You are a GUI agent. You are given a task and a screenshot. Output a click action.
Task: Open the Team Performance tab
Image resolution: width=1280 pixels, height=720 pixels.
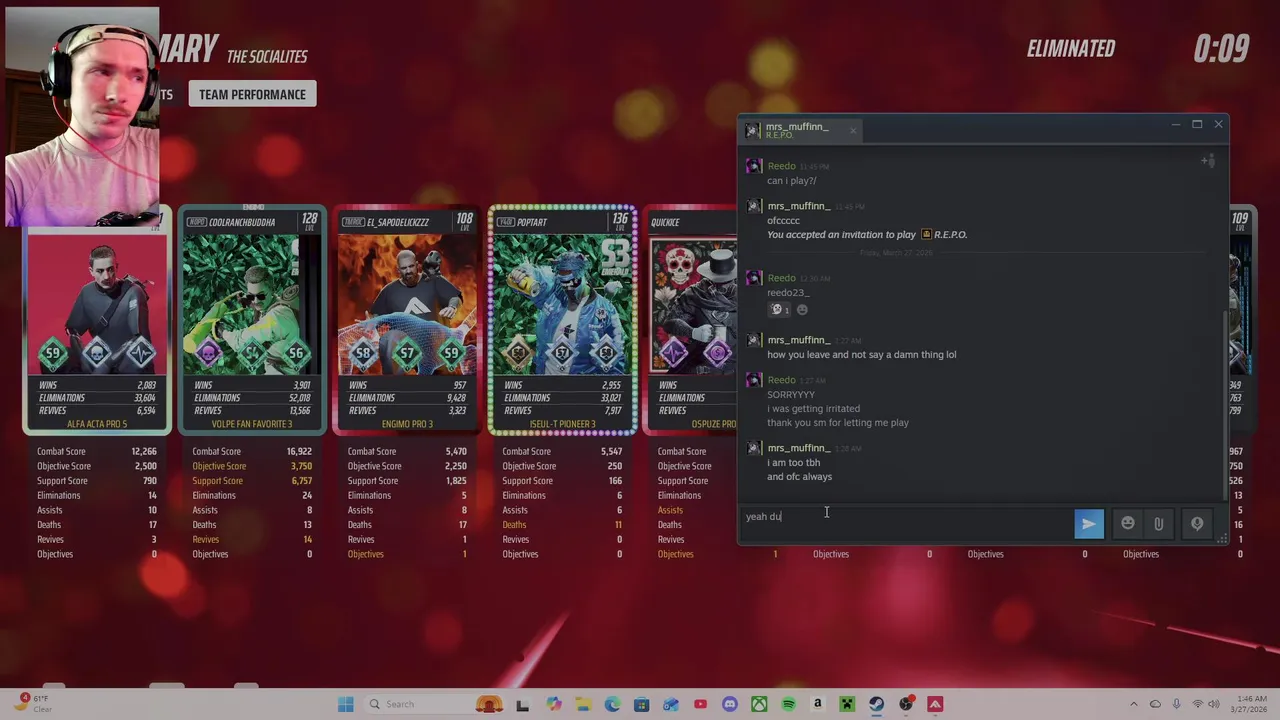click(x=252, y=94)
